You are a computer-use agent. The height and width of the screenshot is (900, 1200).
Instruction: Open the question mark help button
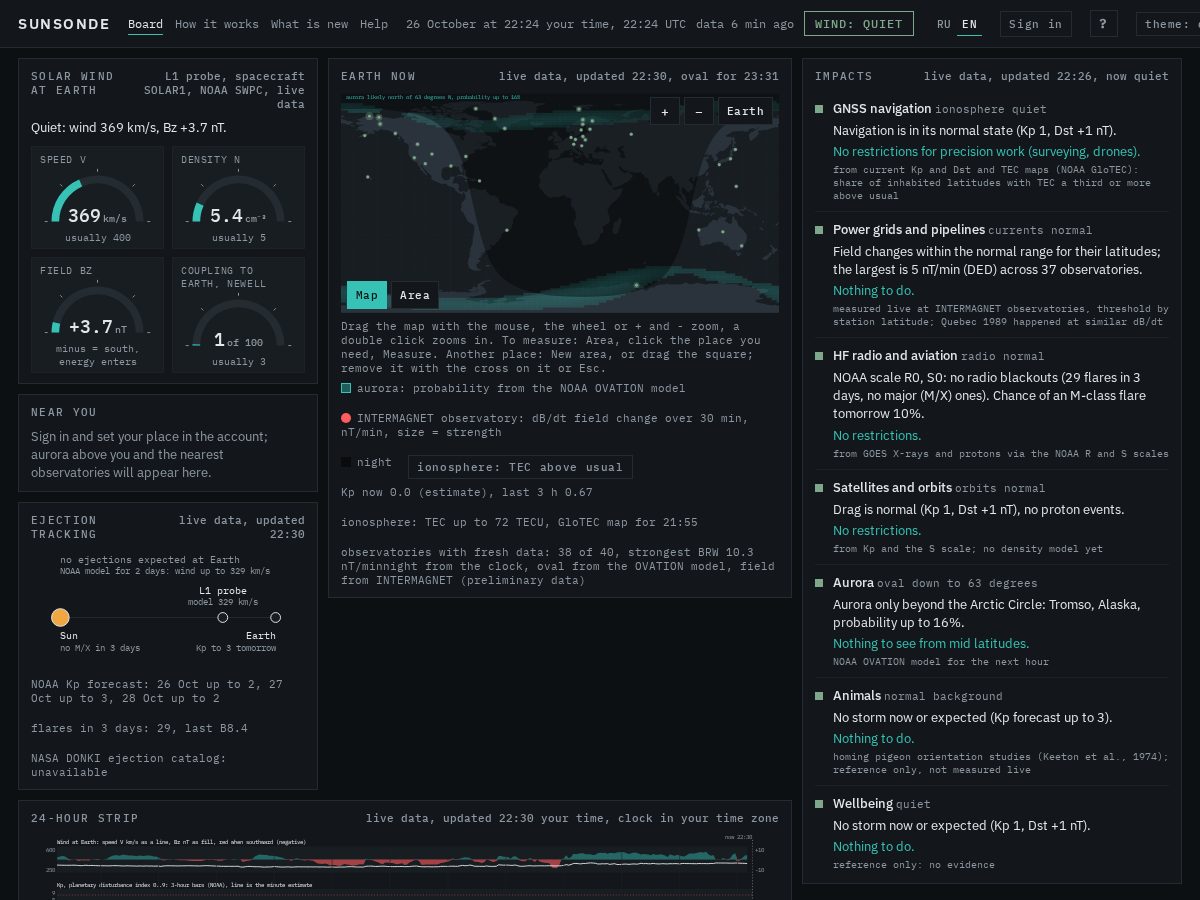pos(1102,24)
